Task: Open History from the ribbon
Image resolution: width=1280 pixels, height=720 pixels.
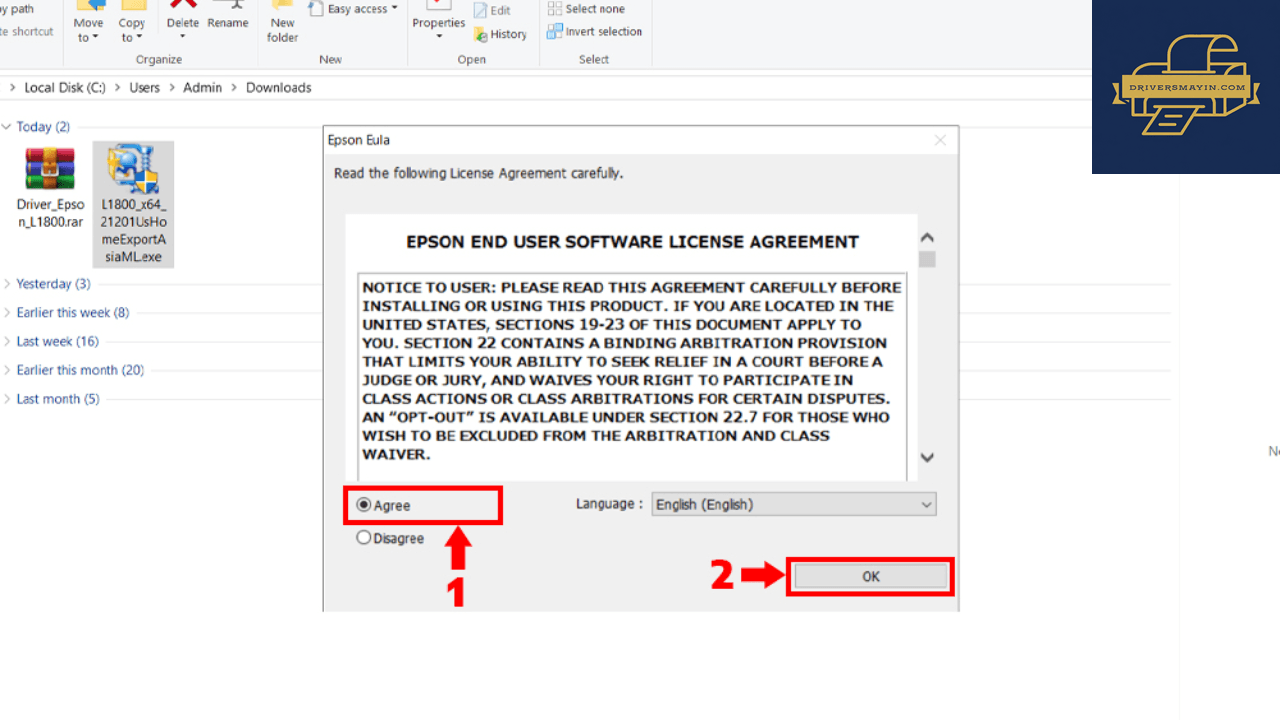Action: [499, 34]
